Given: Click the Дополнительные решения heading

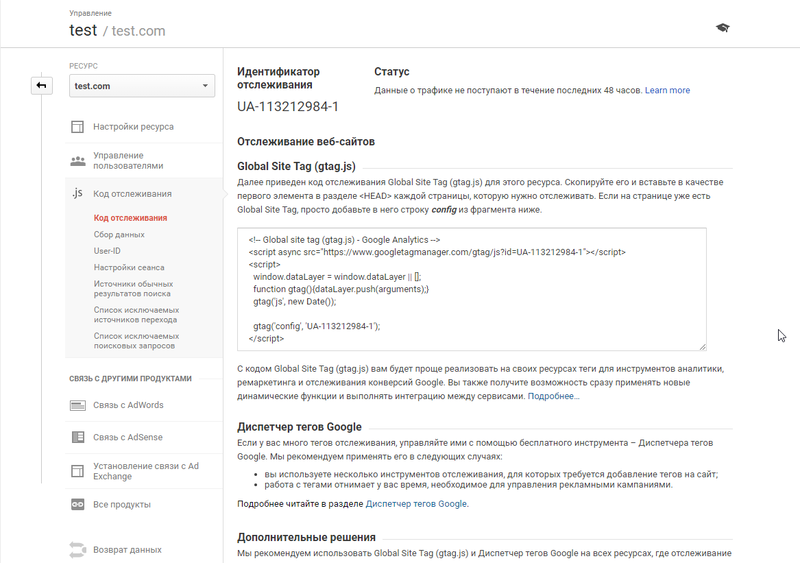Looking at the screenshot, I should [x=306, y=537].
